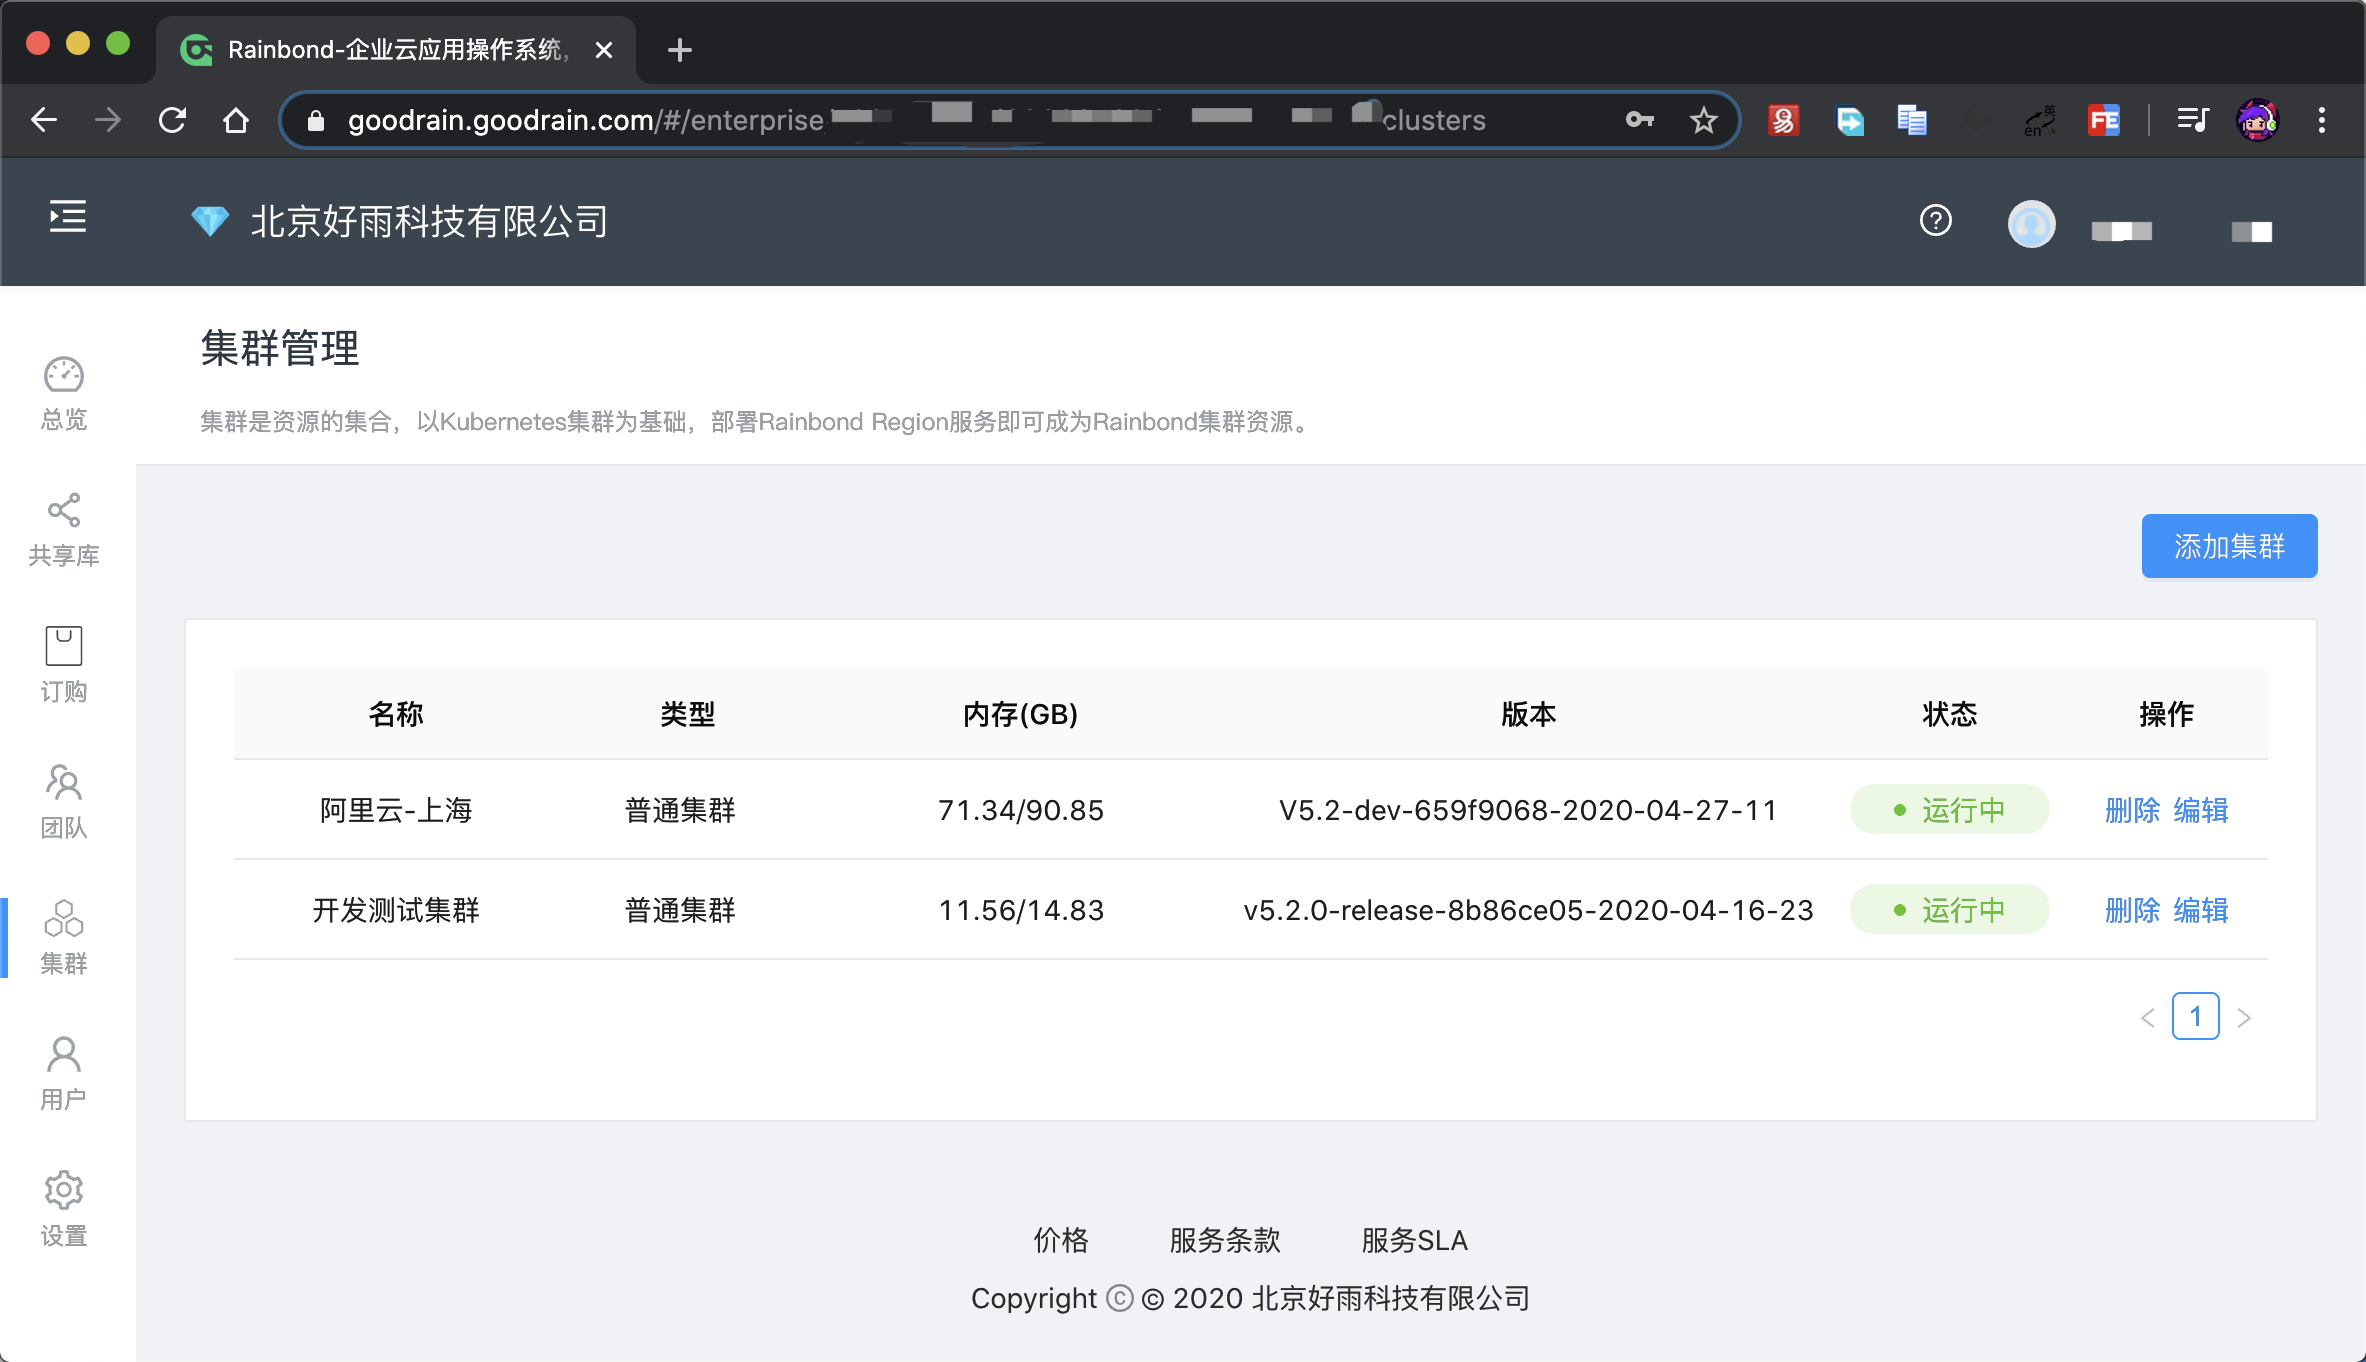Delete the 开发测试集群 cluster

2132,910
